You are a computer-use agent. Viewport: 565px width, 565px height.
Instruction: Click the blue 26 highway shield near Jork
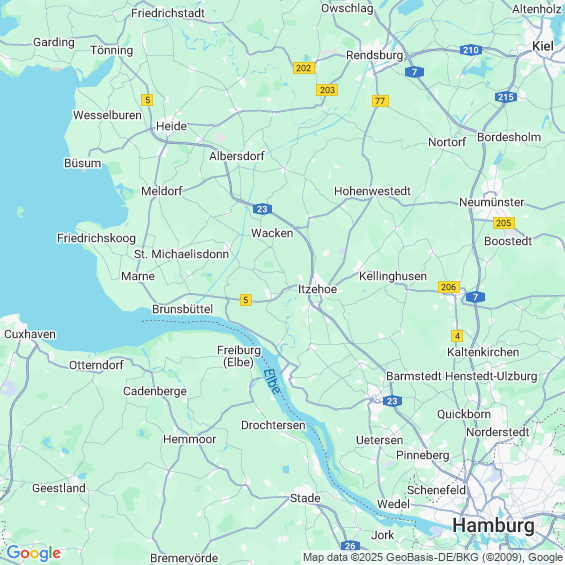(x=350, y=546)
